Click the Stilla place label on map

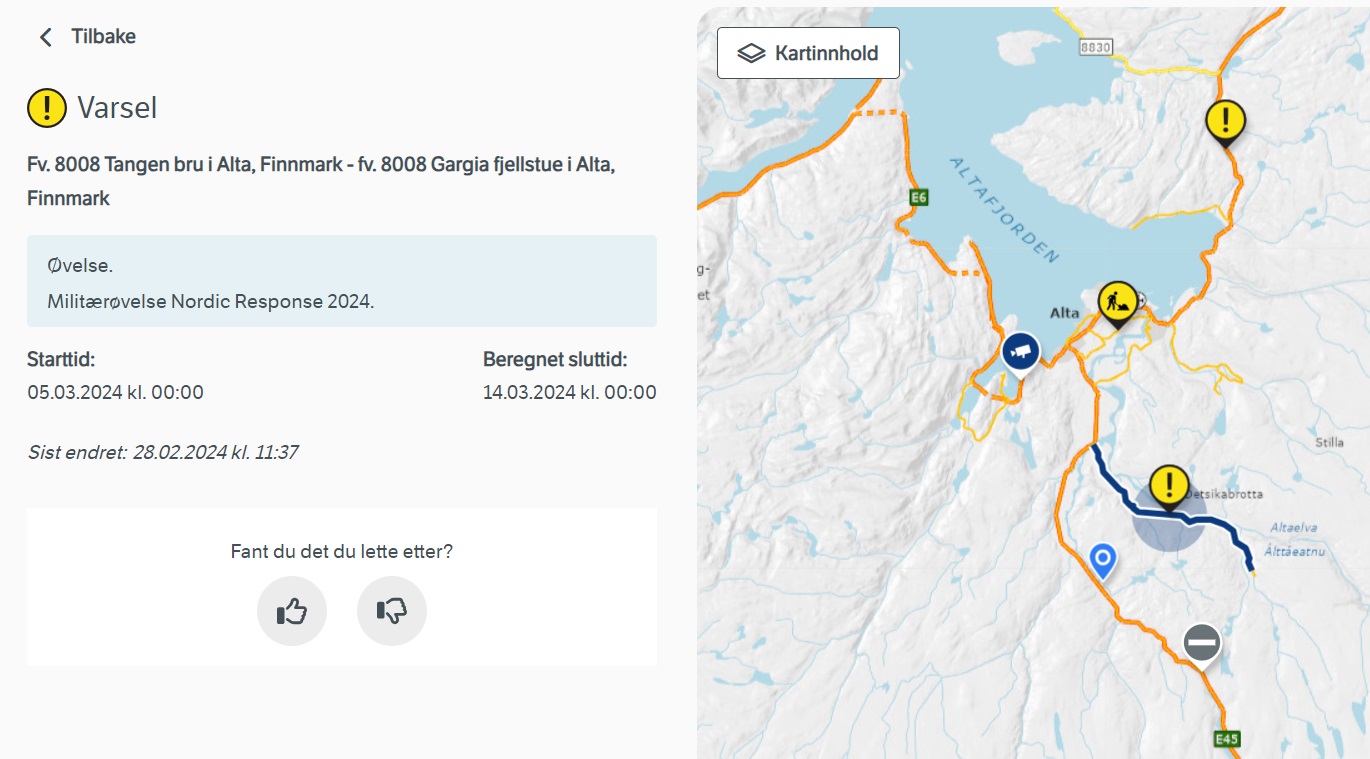click(x=1330, y=442)
